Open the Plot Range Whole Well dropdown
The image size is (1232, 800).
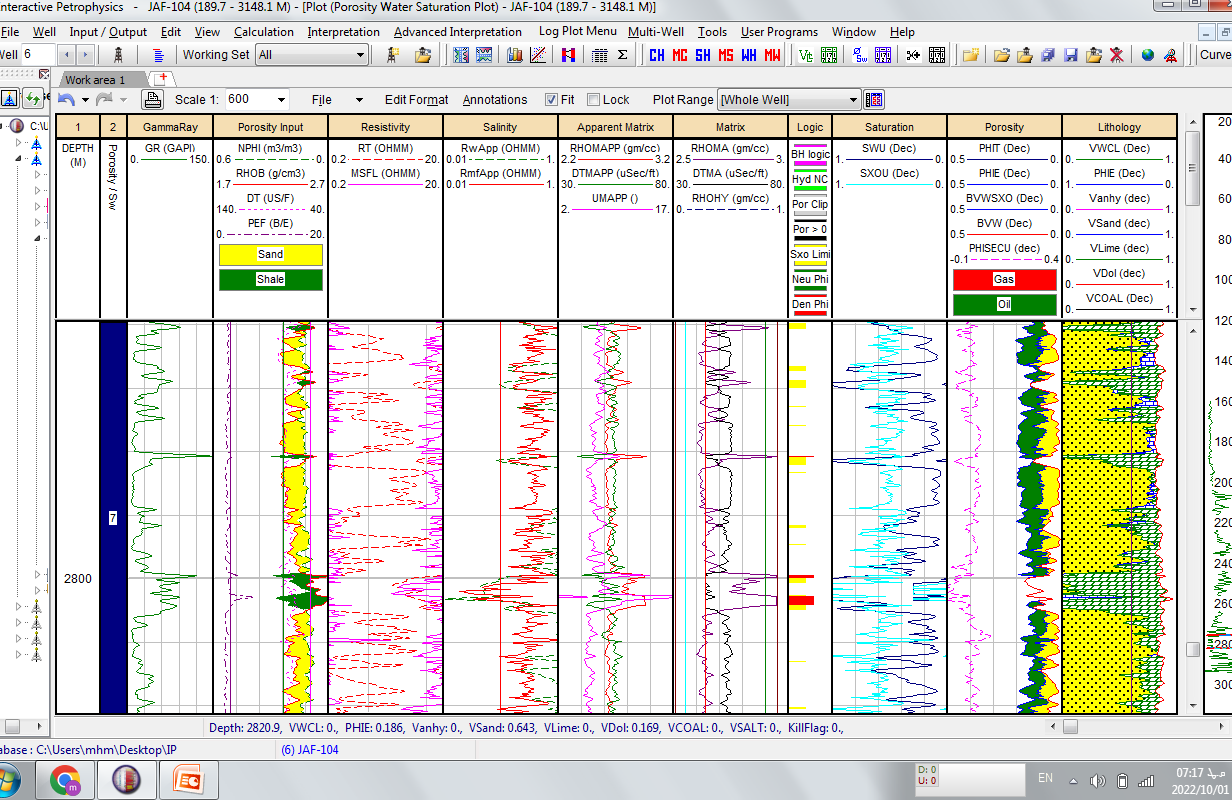(x=789, y=99)
